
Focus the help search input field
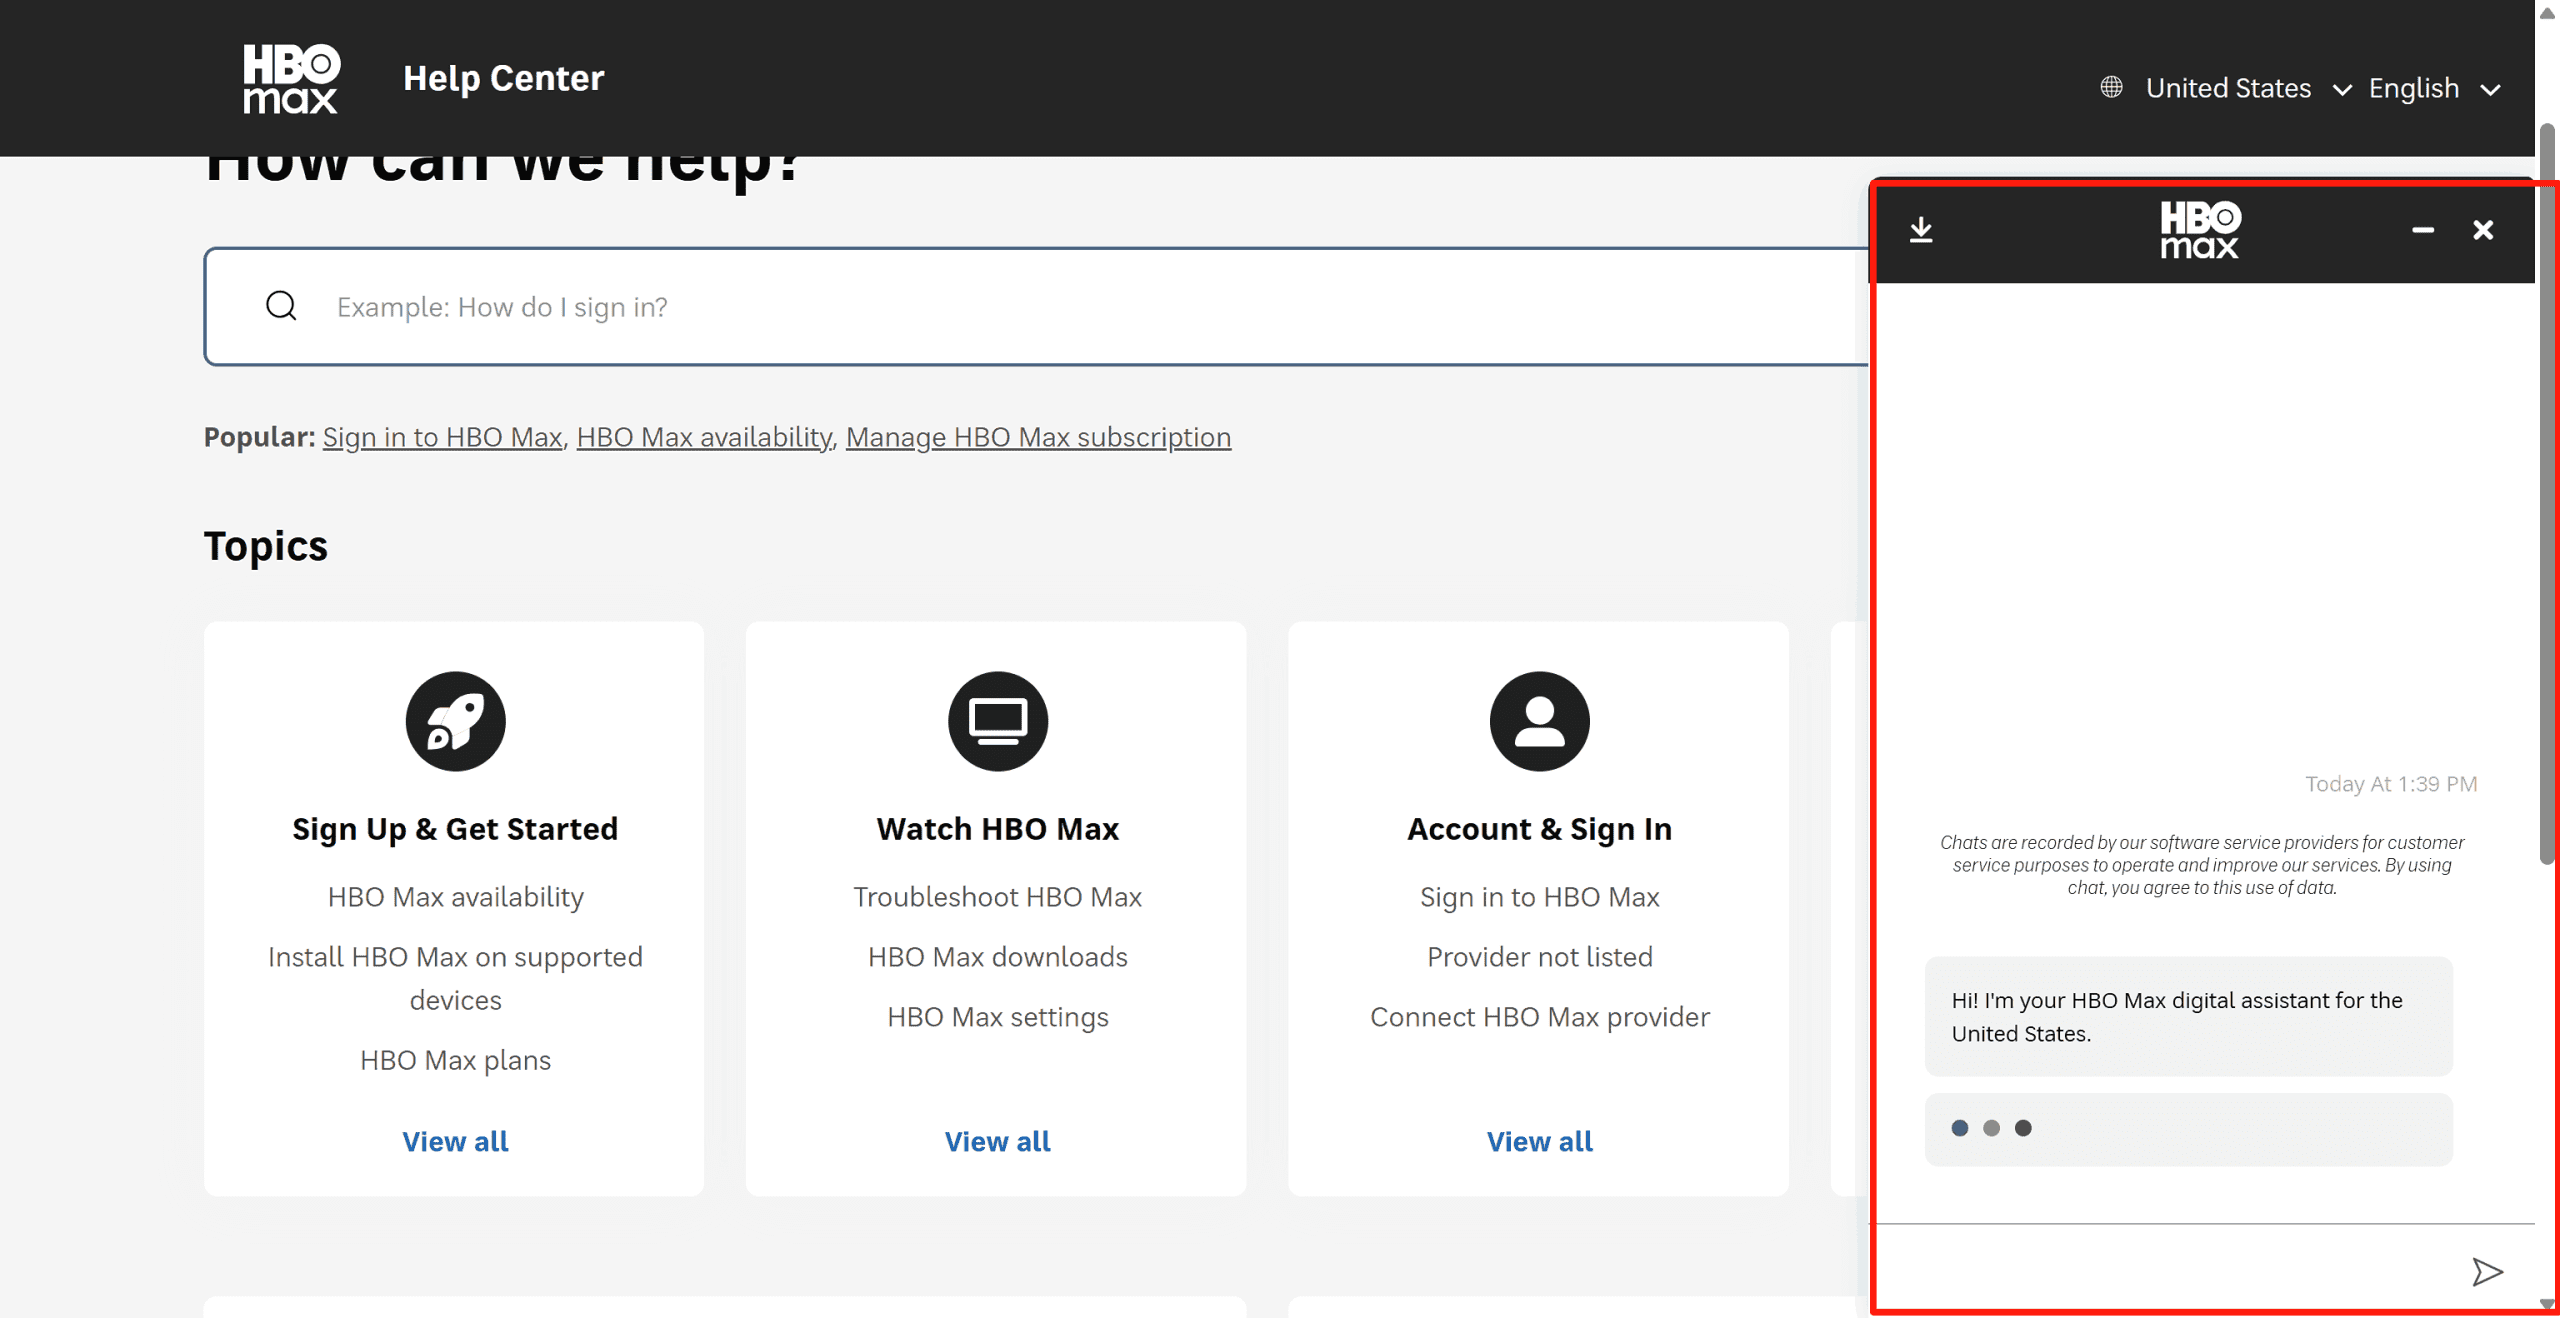1036,306
